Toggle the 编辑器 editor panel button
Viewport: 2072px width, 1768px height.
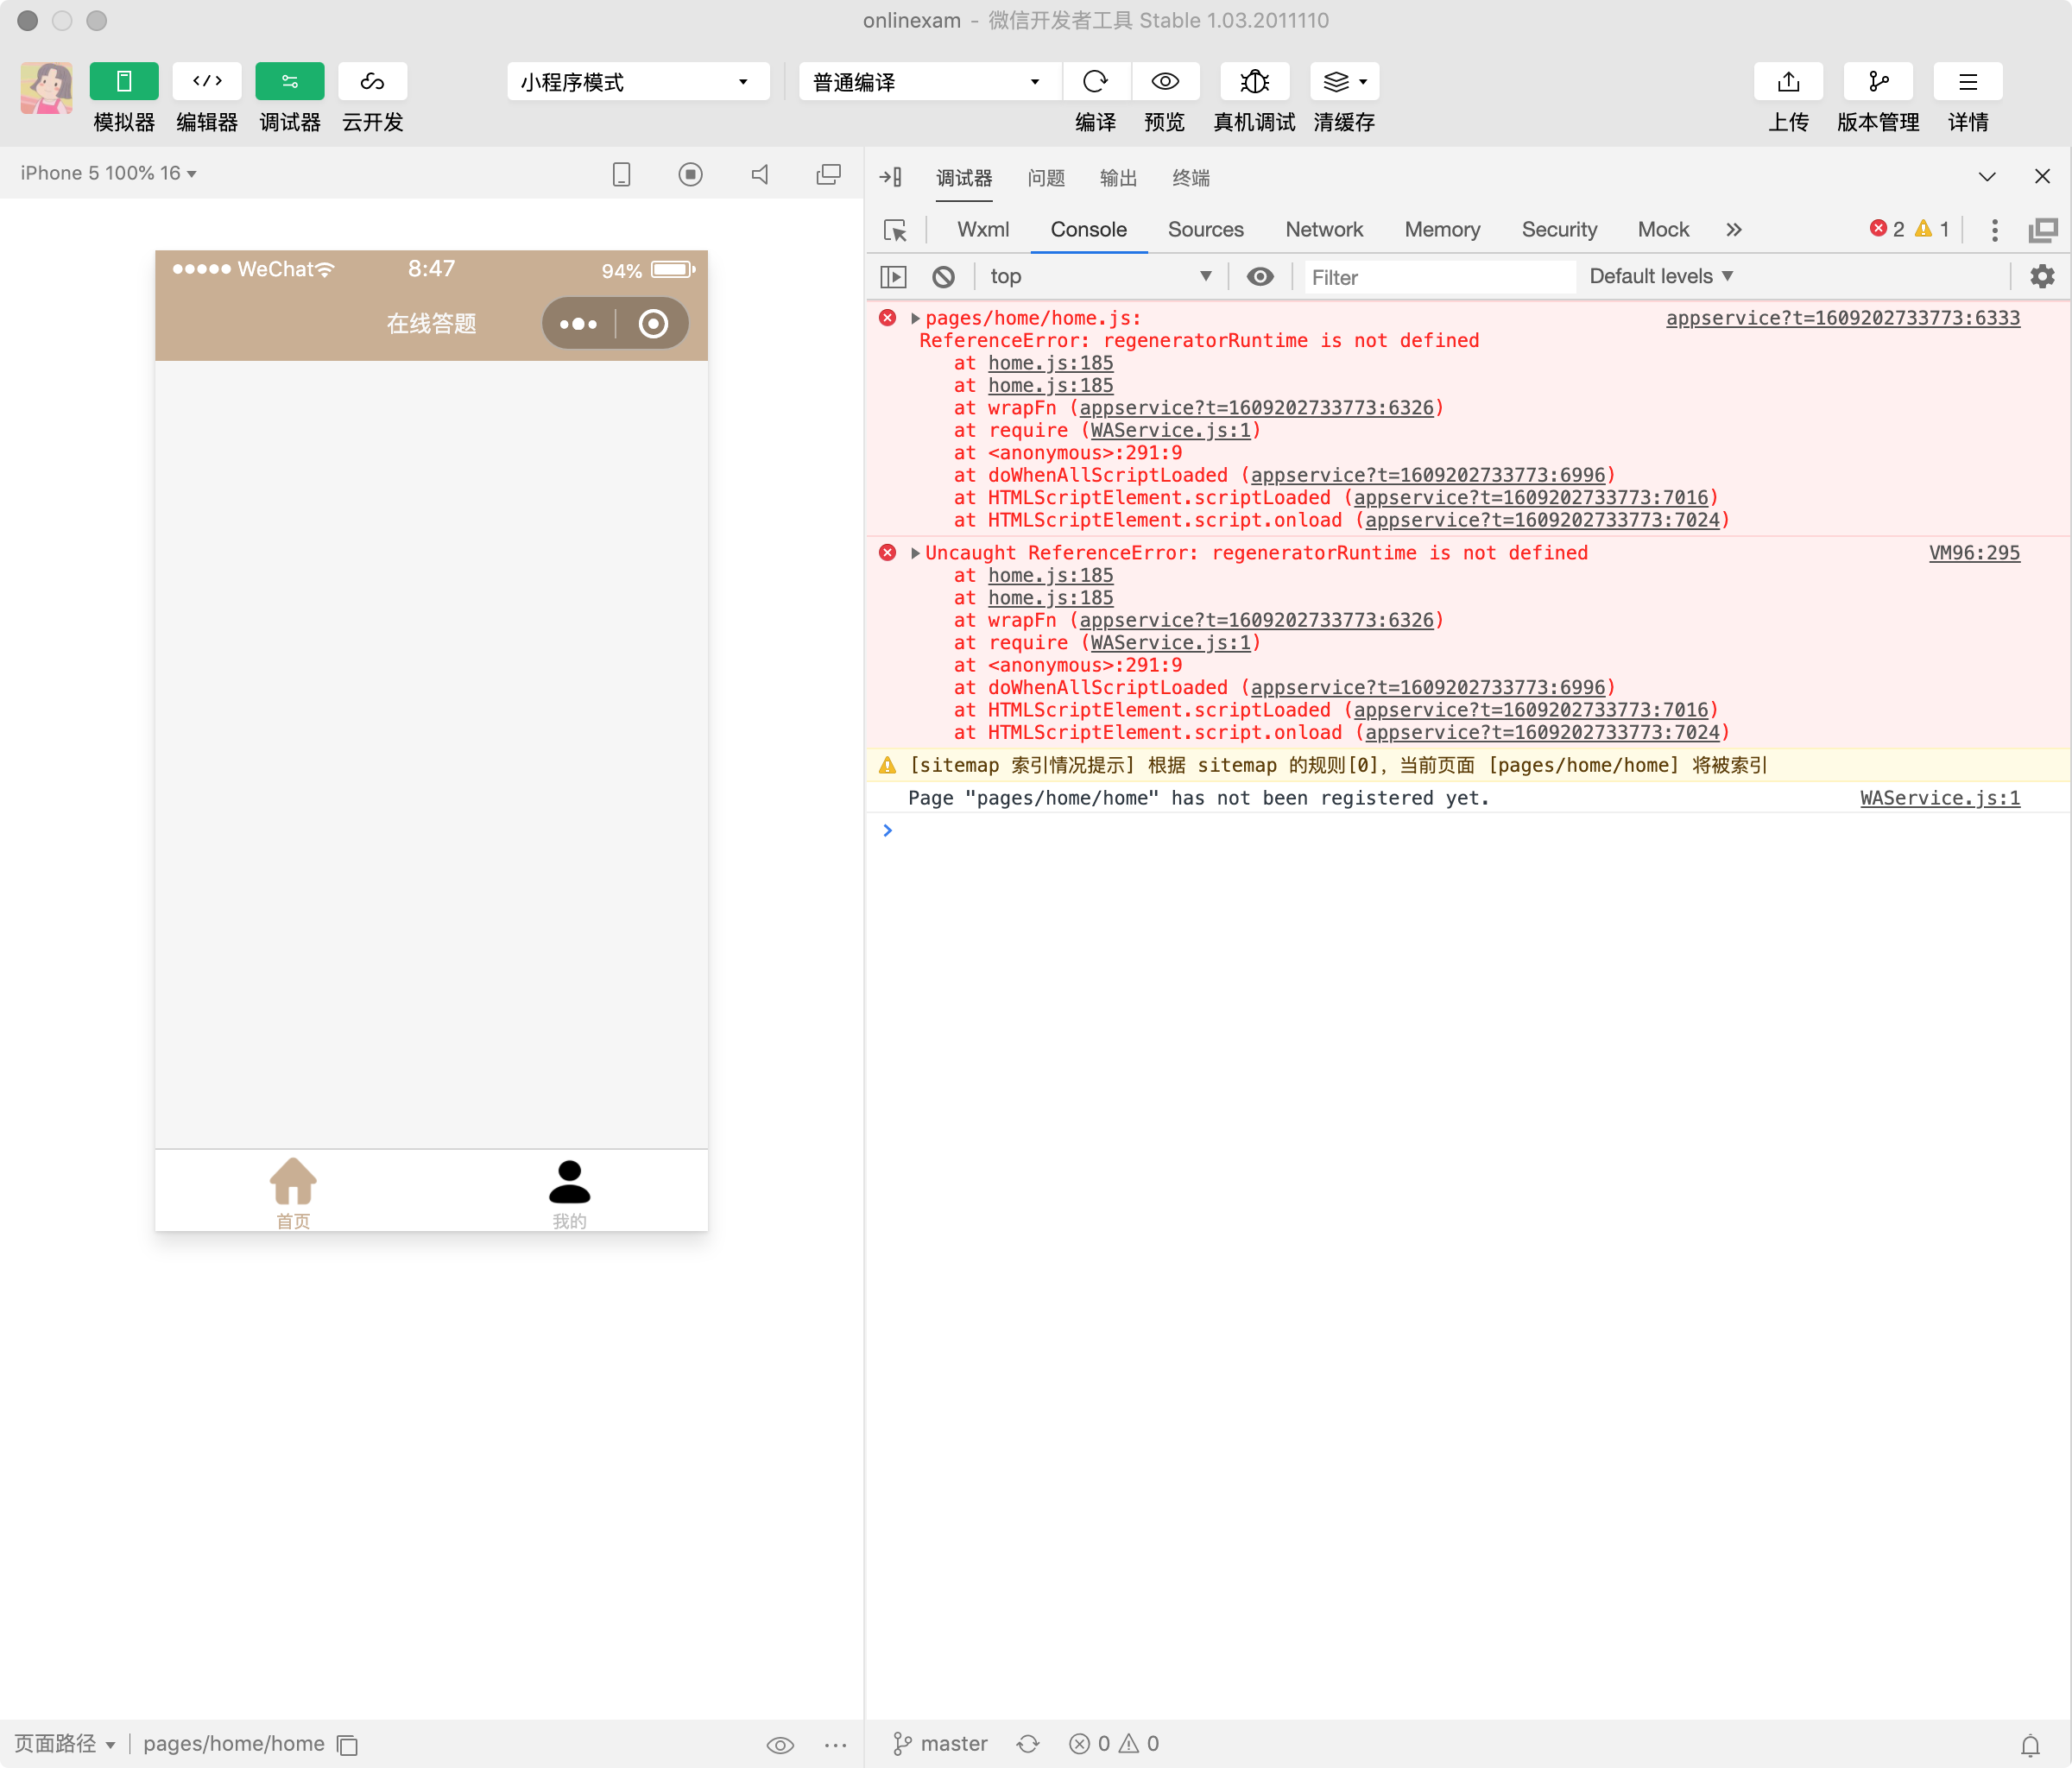click(x=207, y=81)
